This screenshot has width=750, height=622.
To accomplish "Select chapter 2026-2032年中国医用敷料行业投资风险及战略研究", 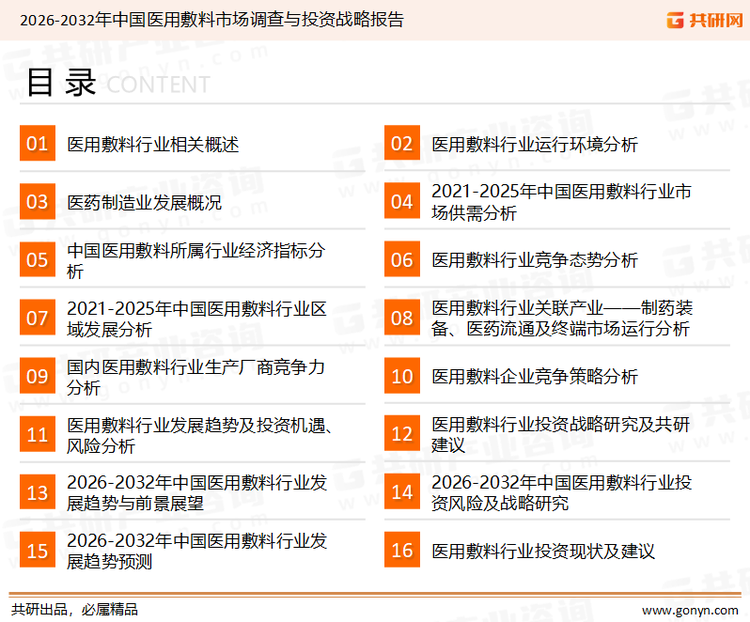I will point(562,493).
